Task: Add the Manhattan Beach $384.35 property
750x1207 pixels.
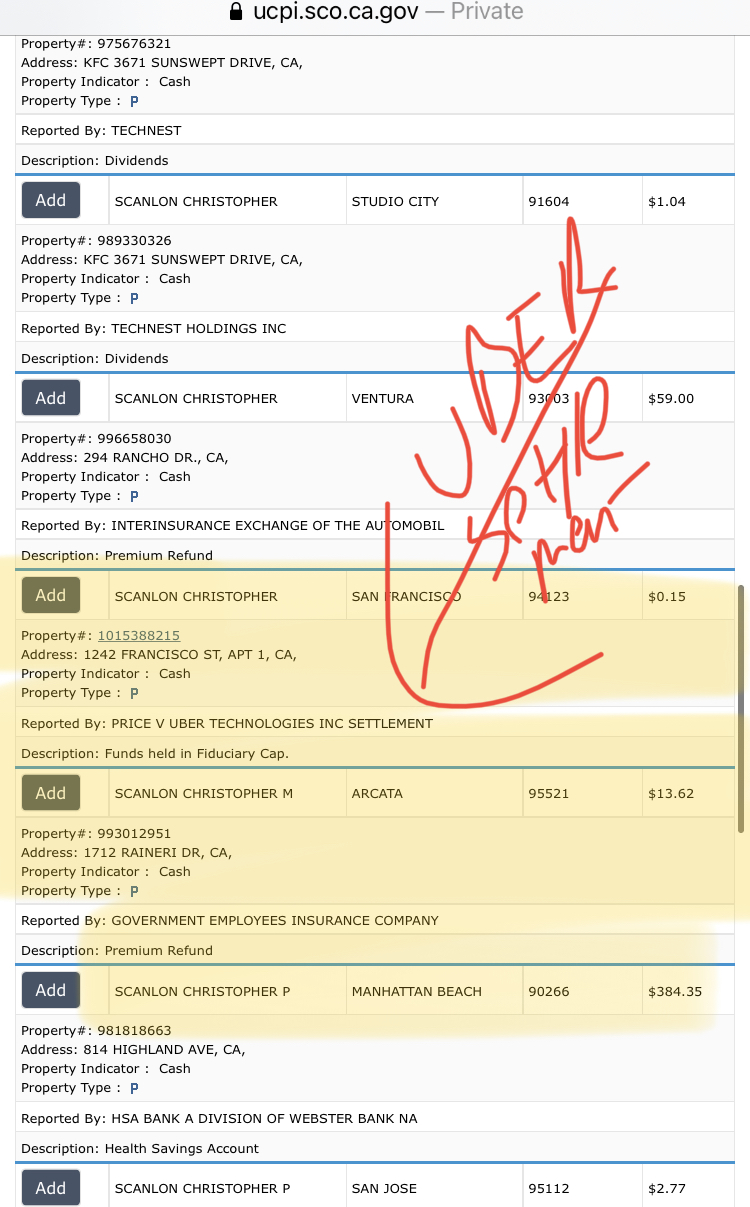Action: coord(51,990)
